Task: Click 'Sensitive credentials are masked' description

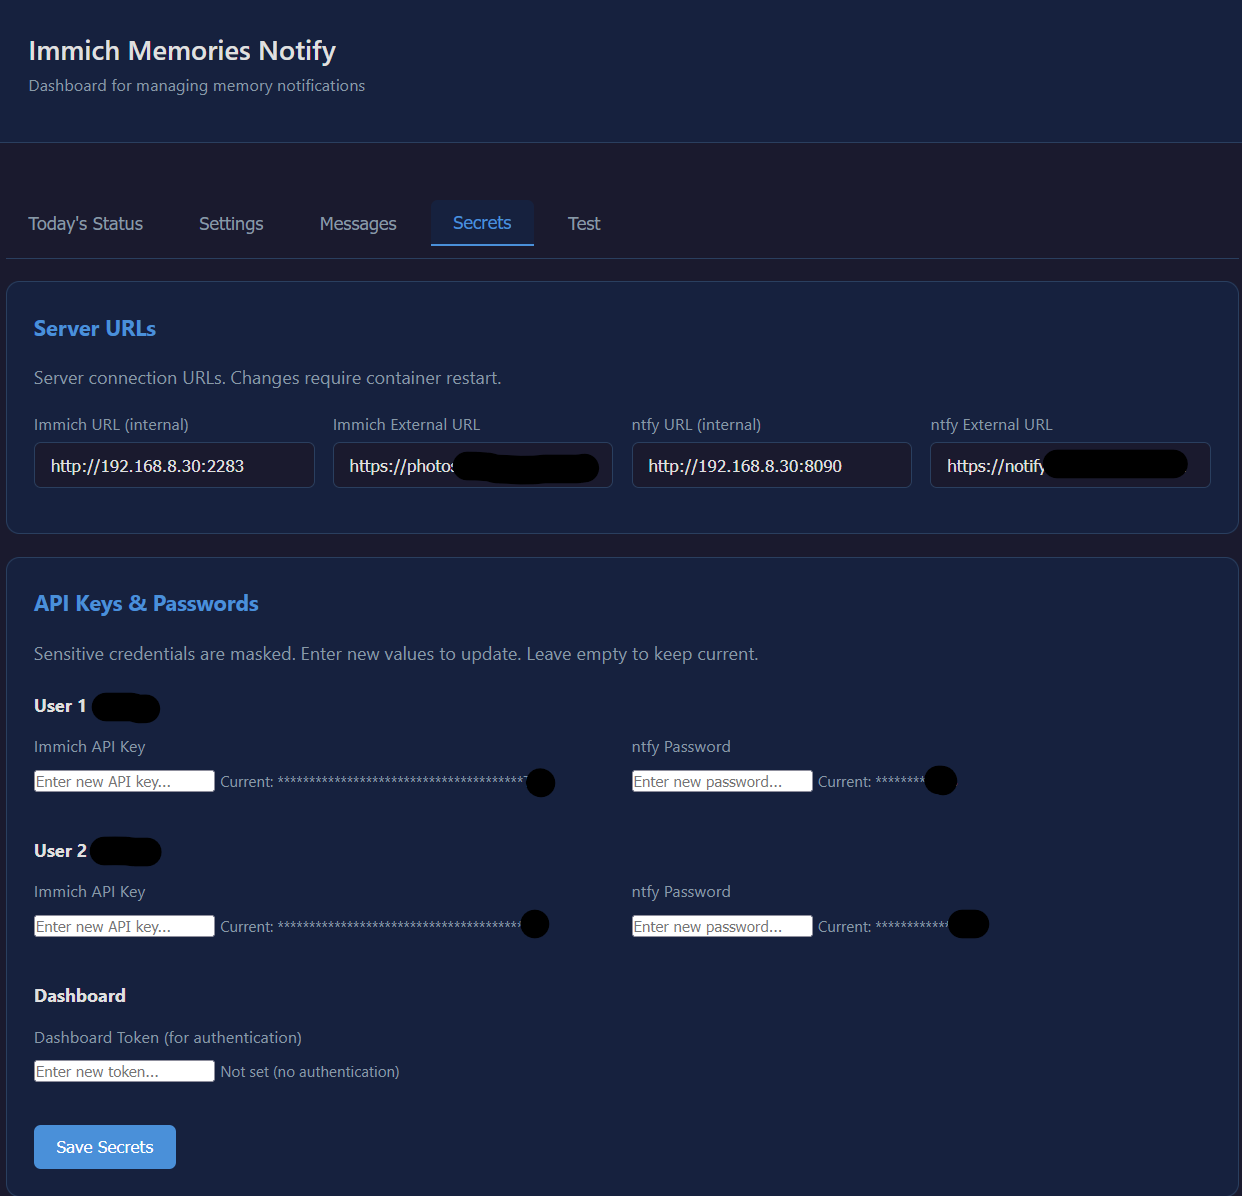Action: click(x=396, y=654)
